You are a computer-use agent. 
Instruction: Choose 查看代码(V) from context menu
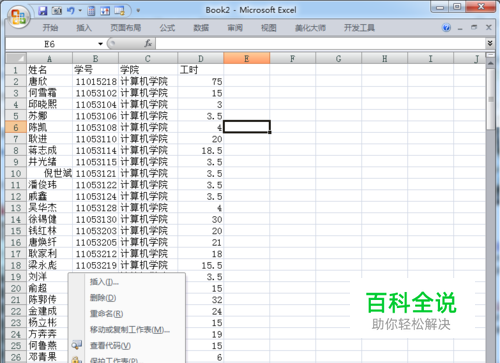[127, 346]
